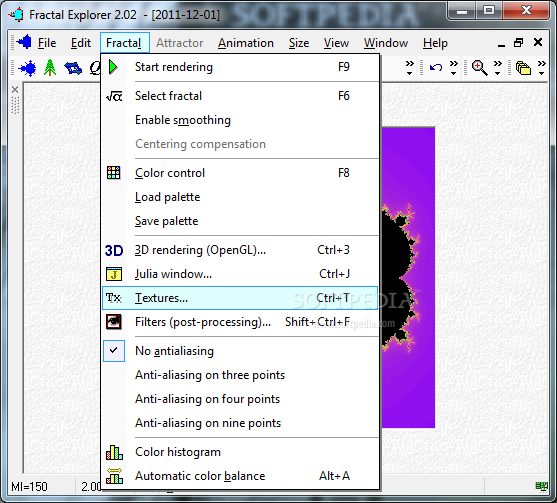Open the File menu
This screenshot has height=503, width=557.
47,43
